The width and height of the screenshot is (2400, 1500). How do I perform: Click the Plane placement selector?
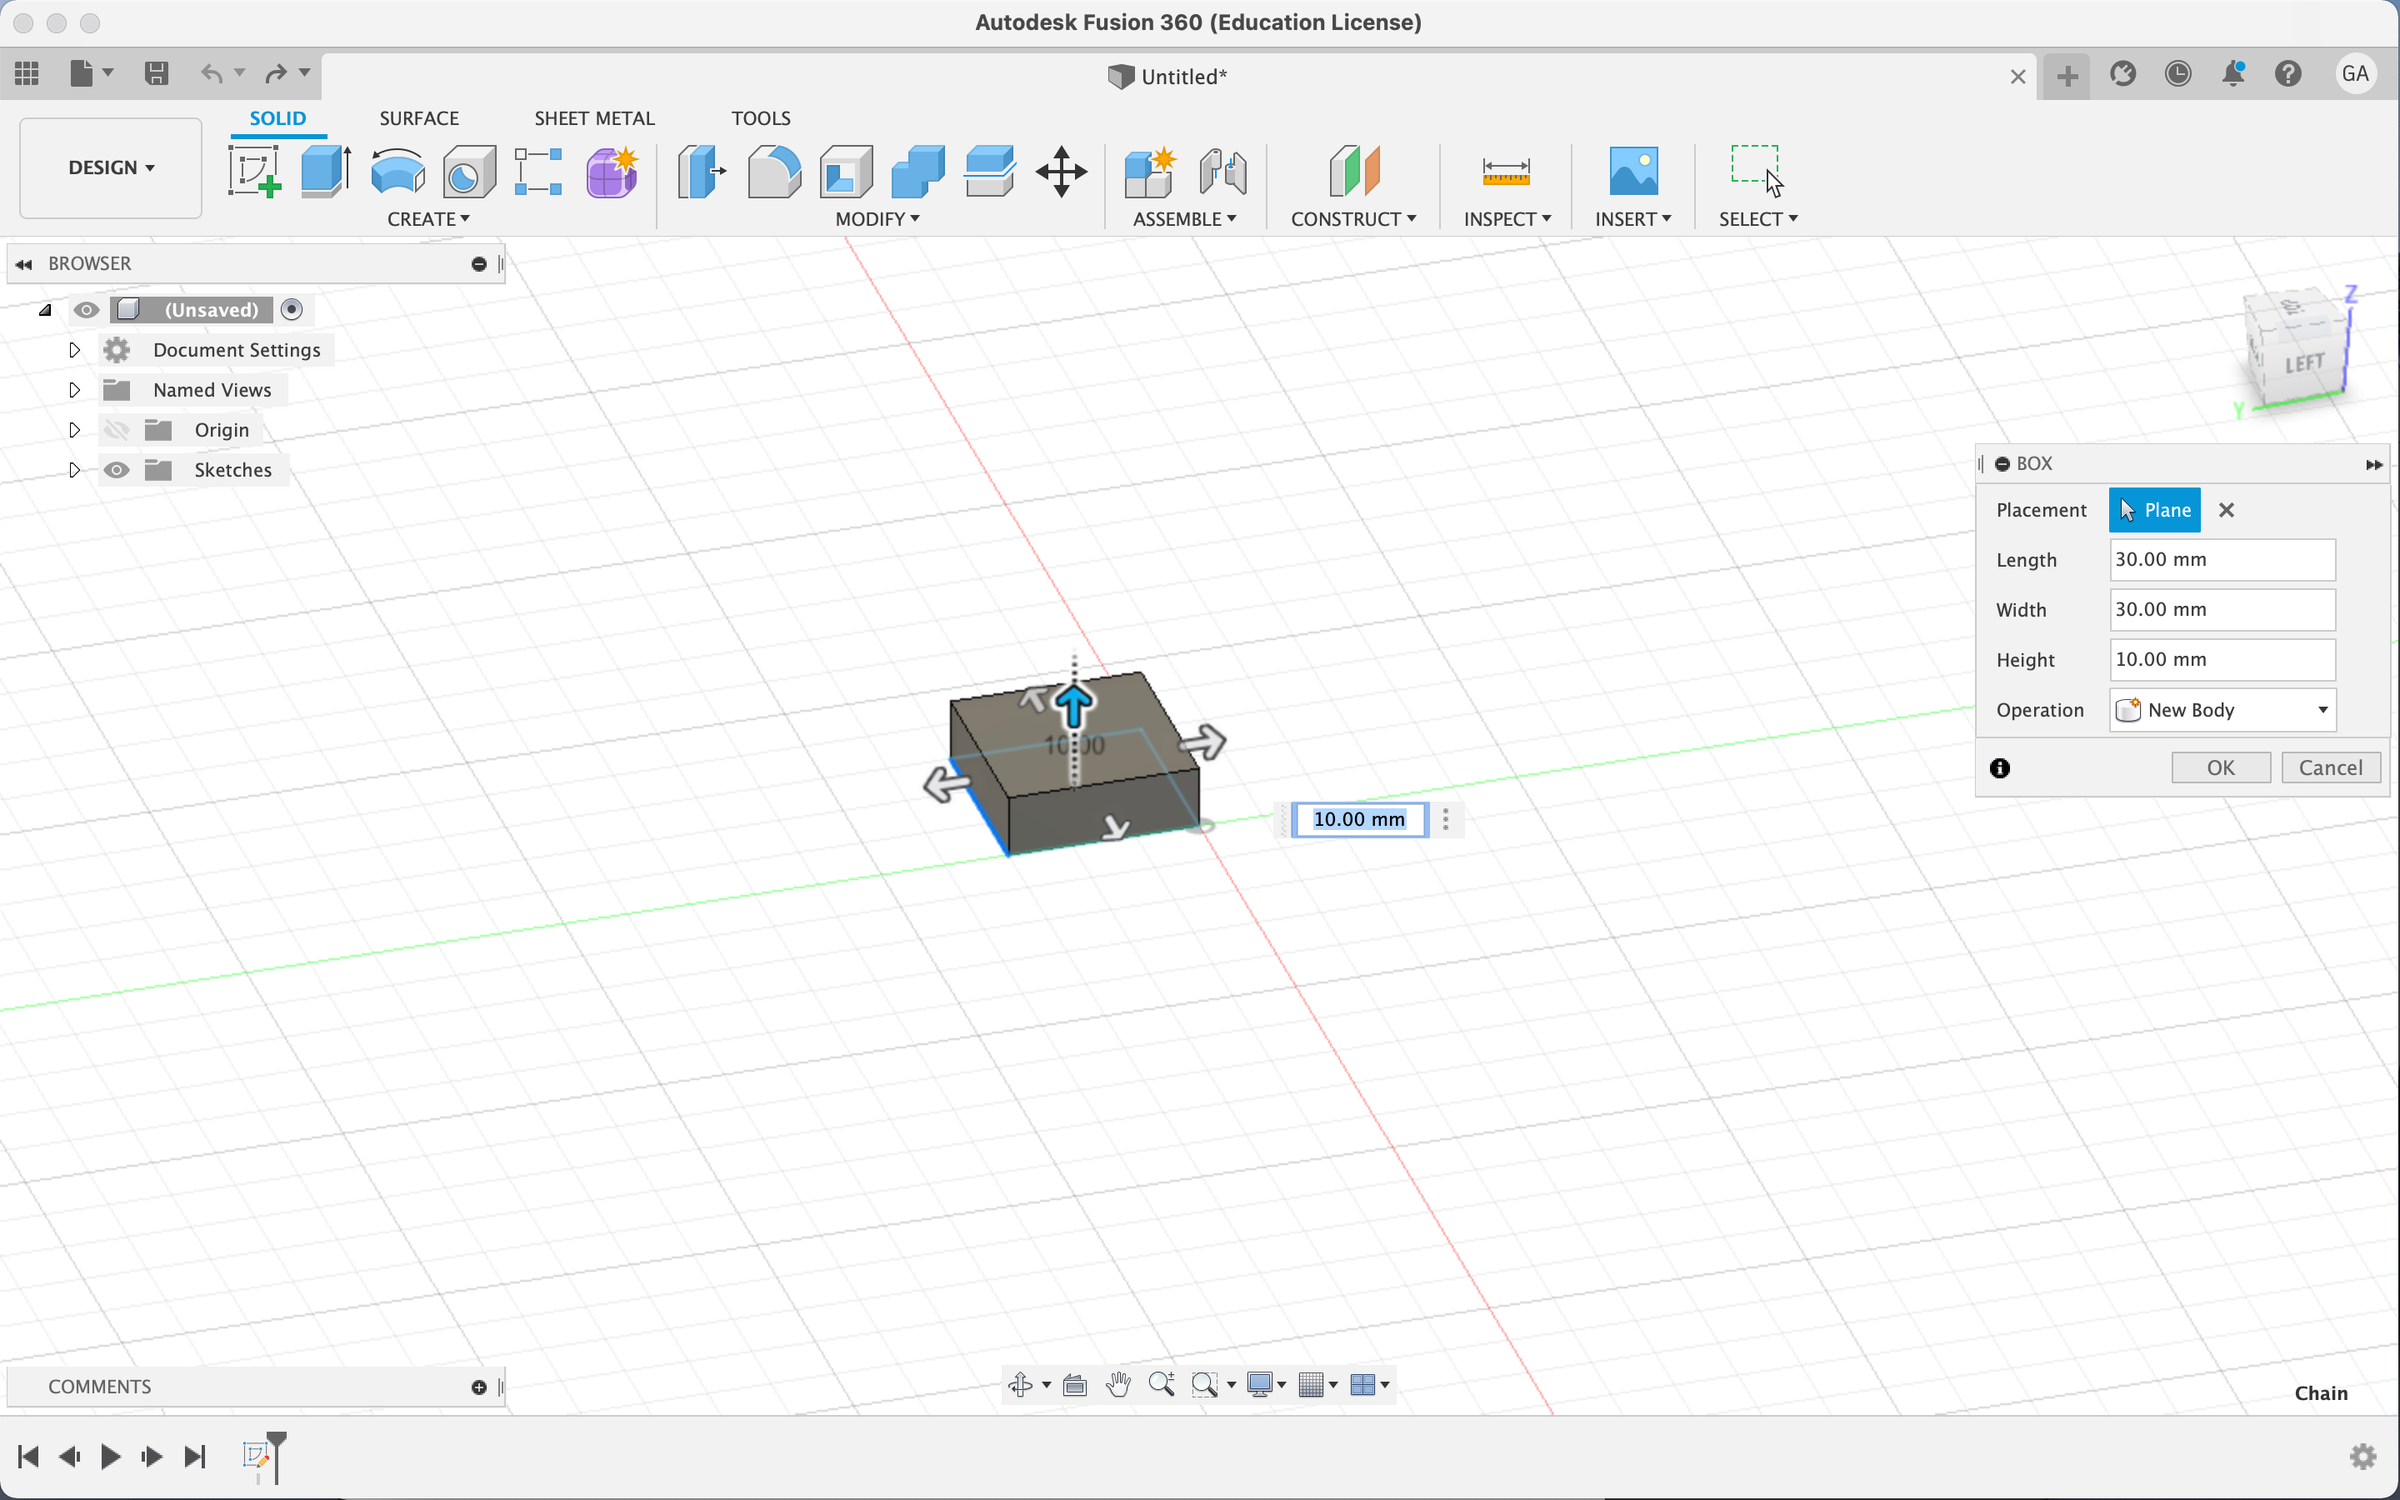point(2155,510)
